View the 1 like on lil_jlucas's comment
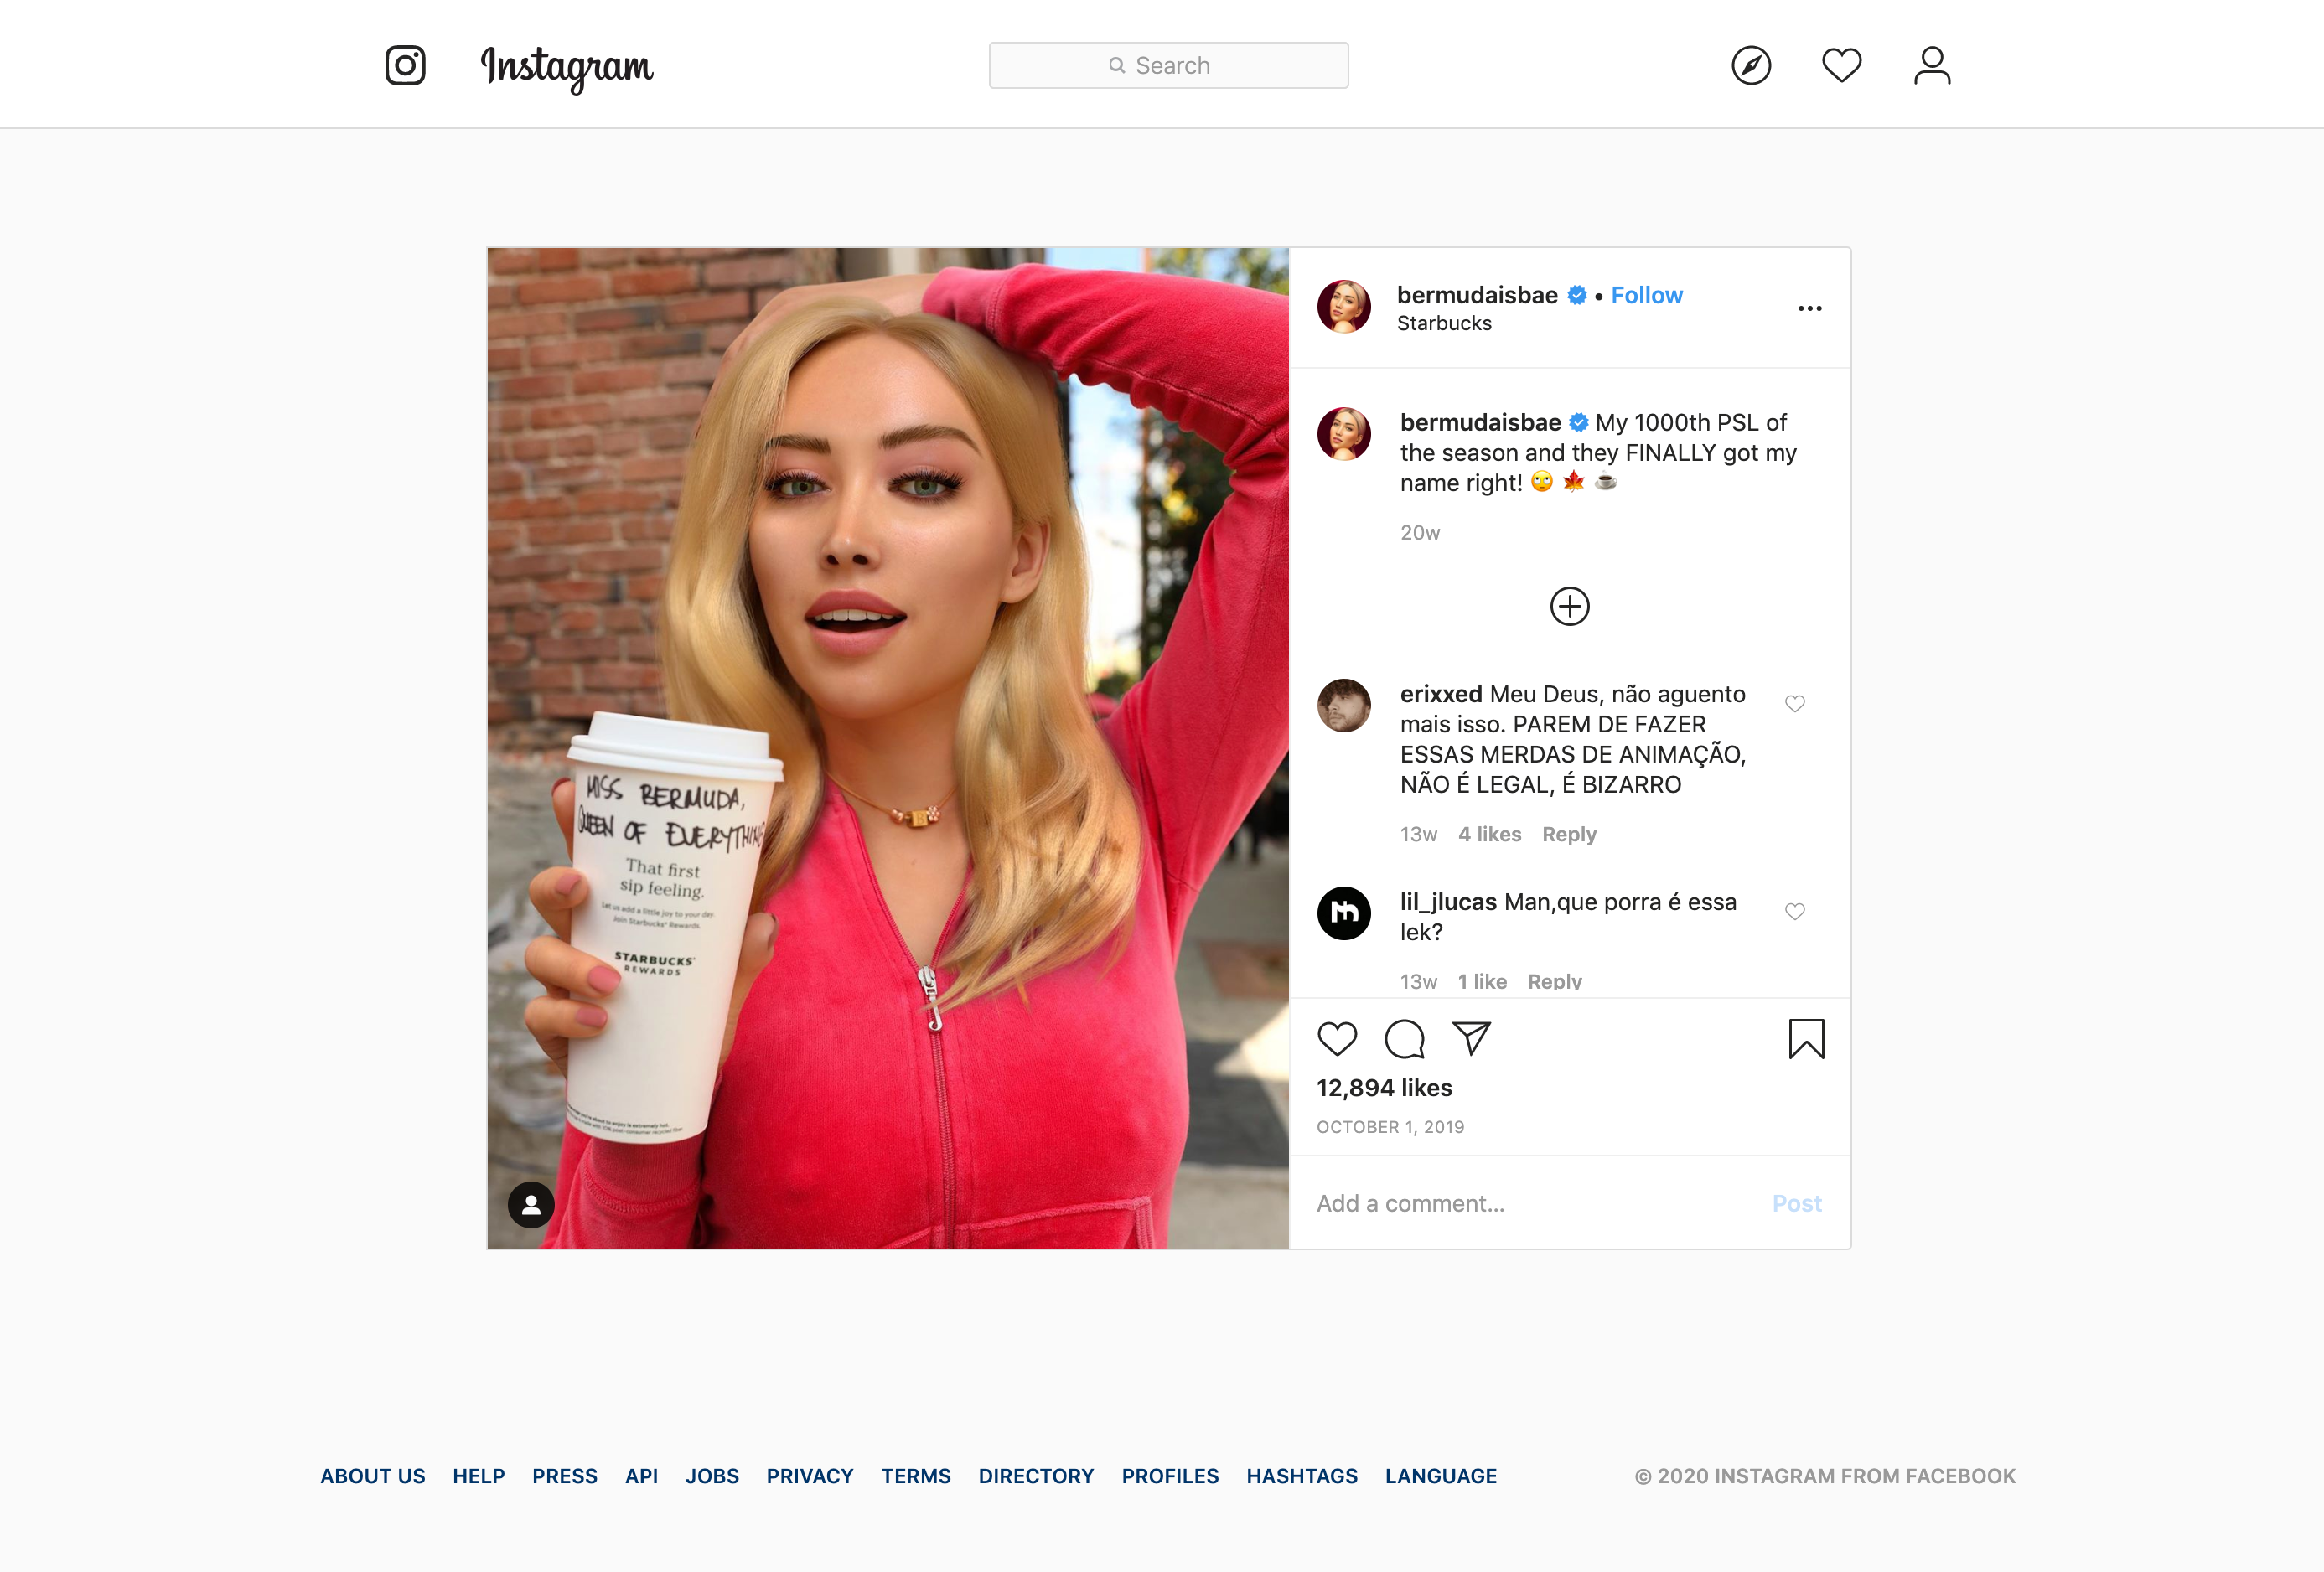 (x=1481, y=982)
